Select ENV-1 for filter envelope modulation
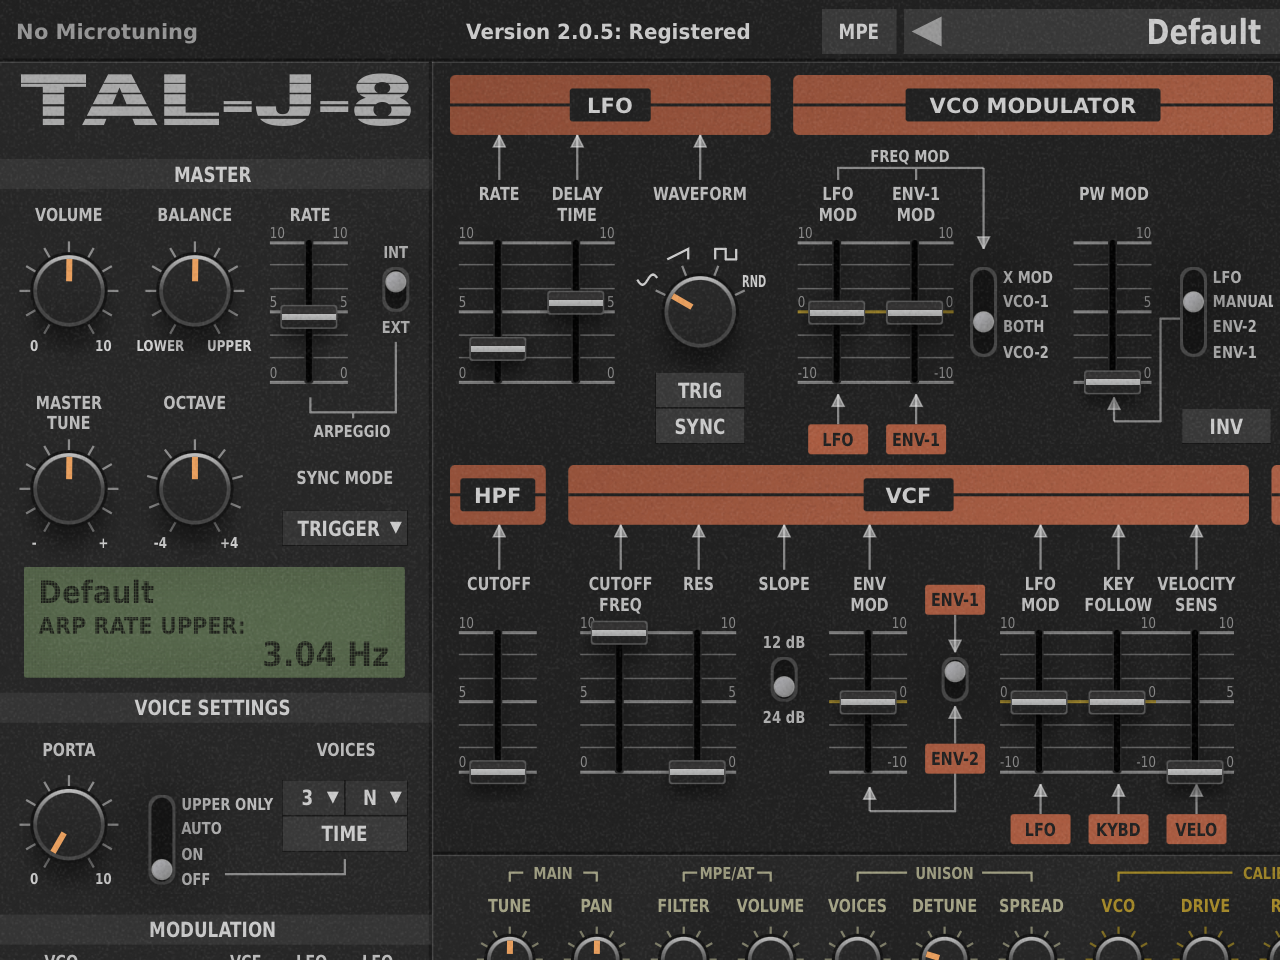The image size is (1280, 960). [x=954, y=600]
